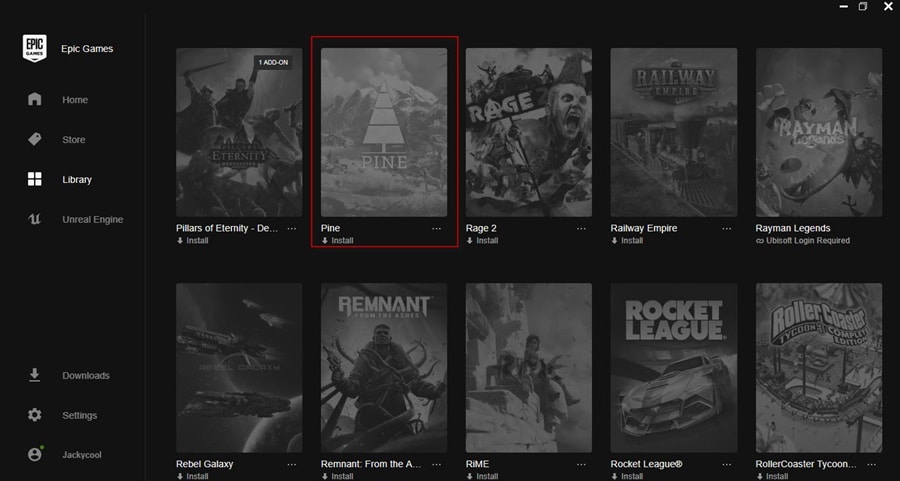The image size is (900, 481).
Task: Click the RollerCoaster Tycoon cover thumbnail
Action: [x=818, y=368]
